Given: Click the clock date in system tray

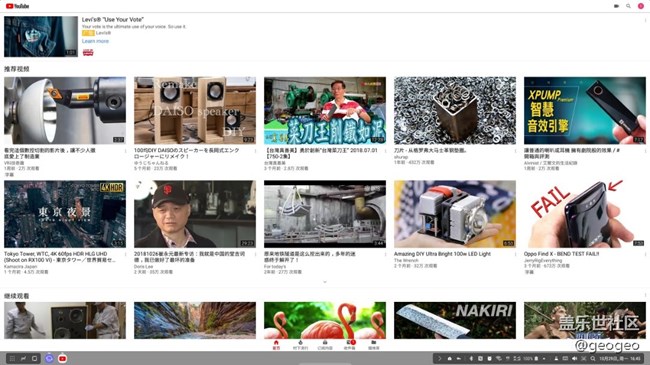Looking at the screenshot, I should [620, 358].
